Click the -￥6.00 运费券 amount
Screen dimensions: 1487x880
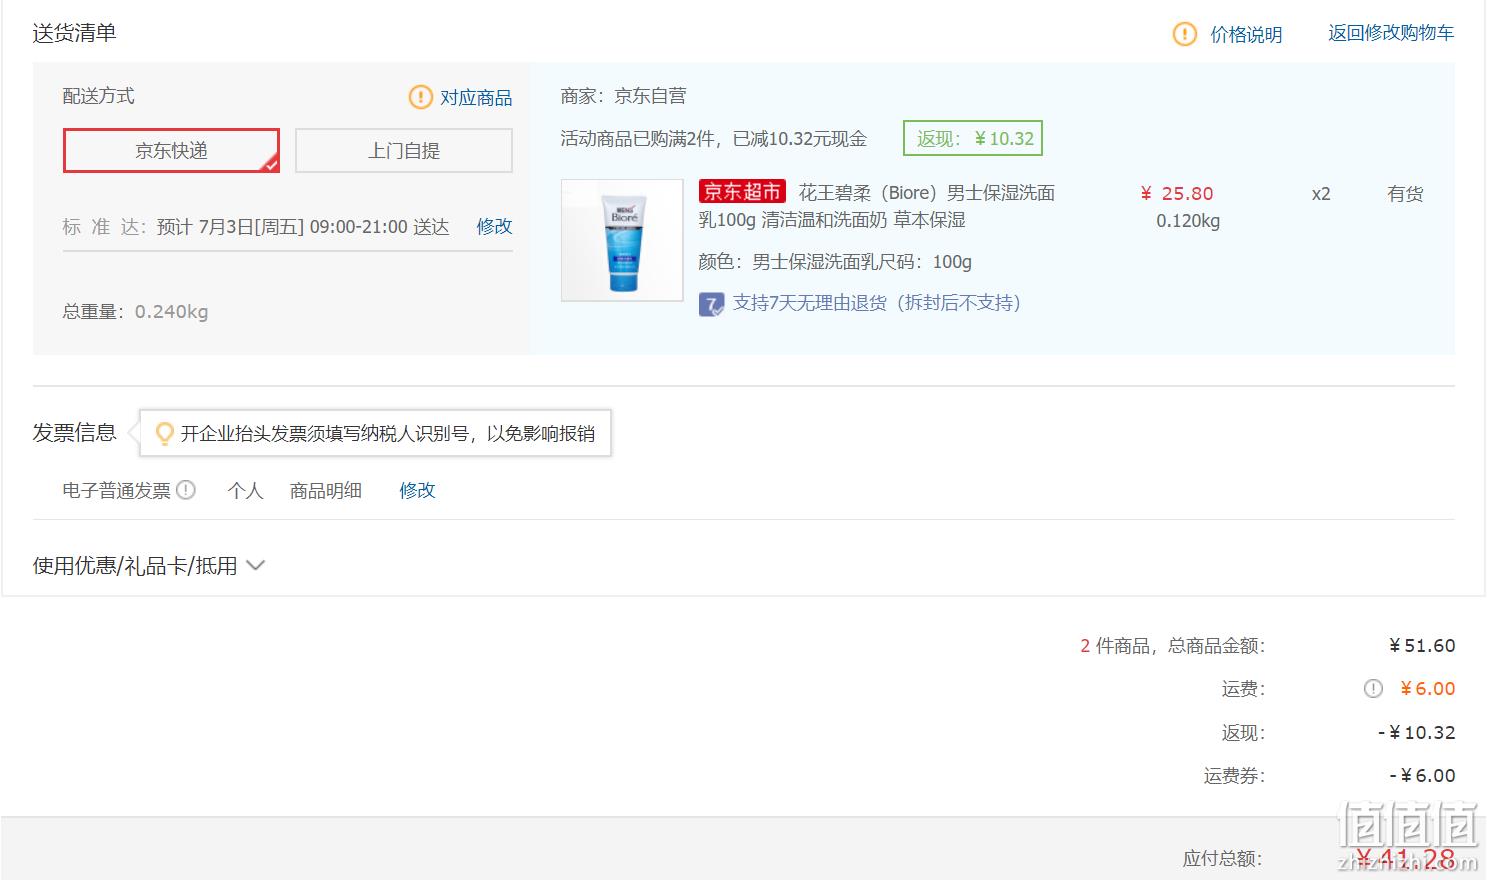[x=1423, y=776]
